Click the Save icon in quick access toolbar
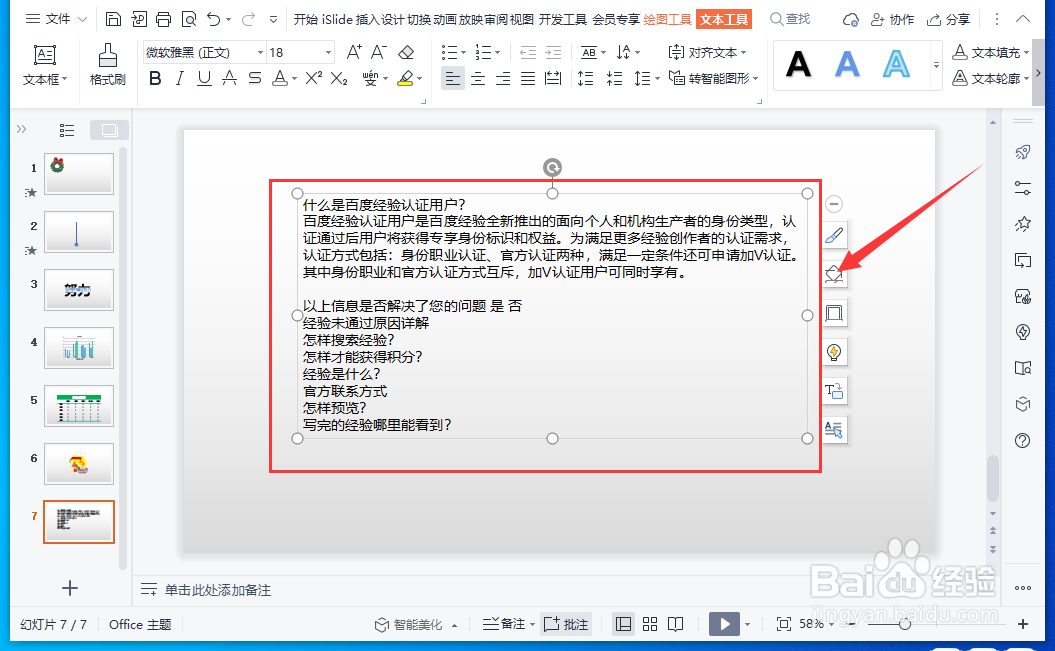Image resolution: width=1055 pixels, height=651 pixels. pyautogui.click(x=113, y=19)
